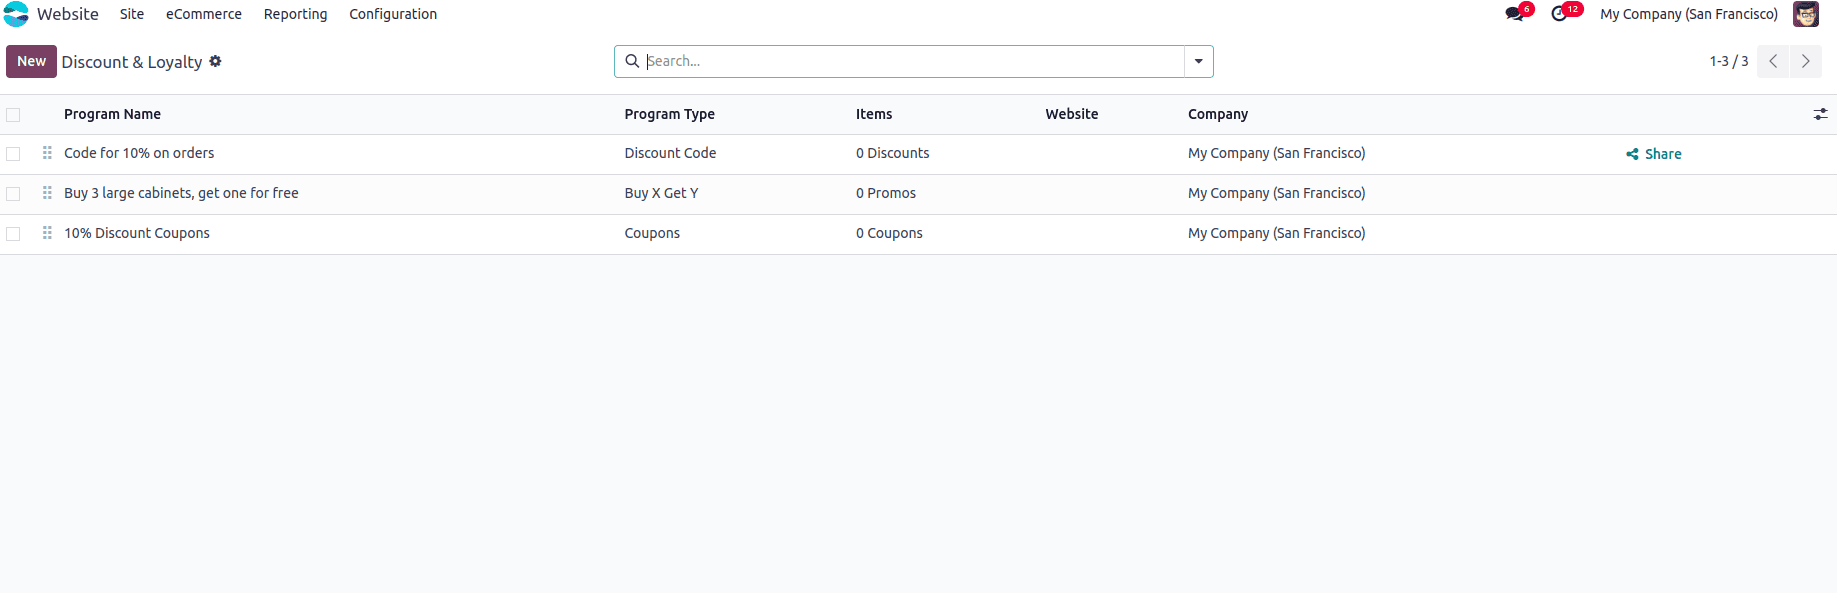The height and width of the screenshot is (593, 1837).
Task: Click the 0 Promos items cell
Action: pos(886,193)
